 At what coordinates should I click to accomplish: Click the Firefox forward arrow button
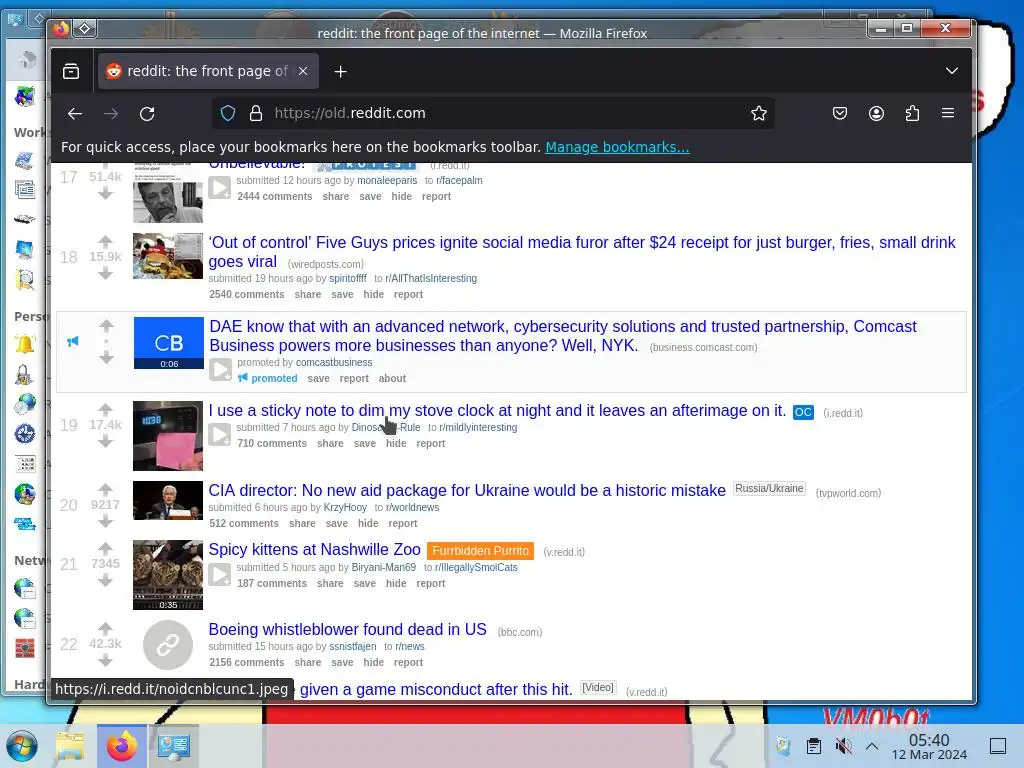(111, 114)
